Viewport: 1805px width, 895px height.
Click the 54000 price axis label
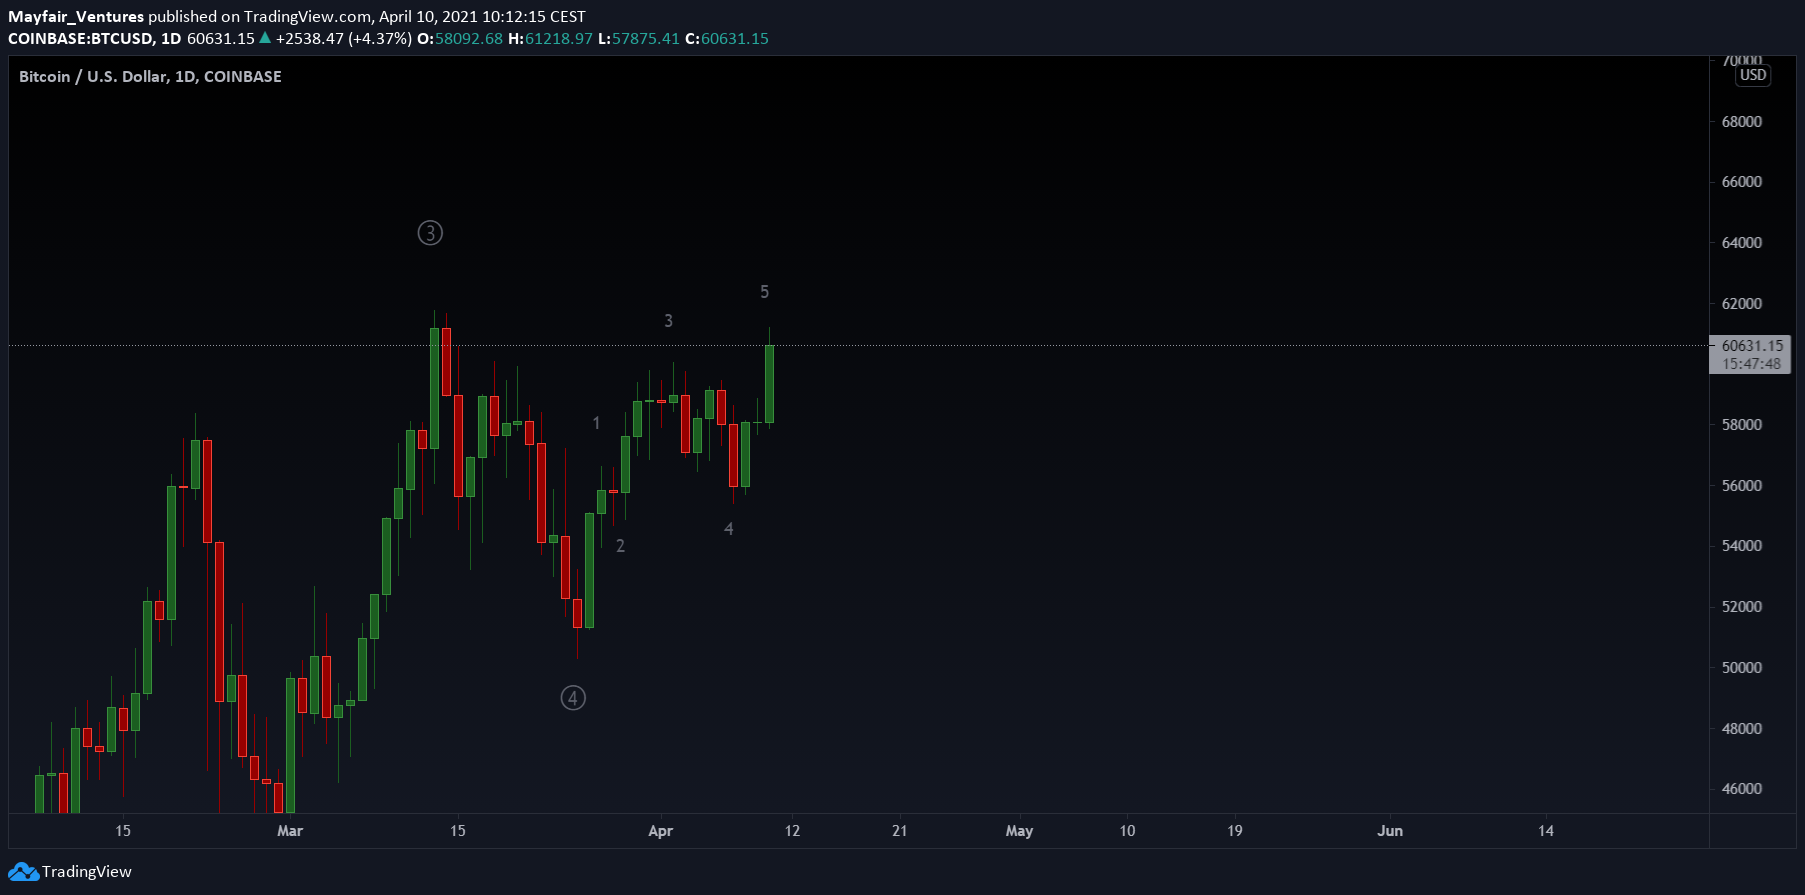[x=1742, y=546]
